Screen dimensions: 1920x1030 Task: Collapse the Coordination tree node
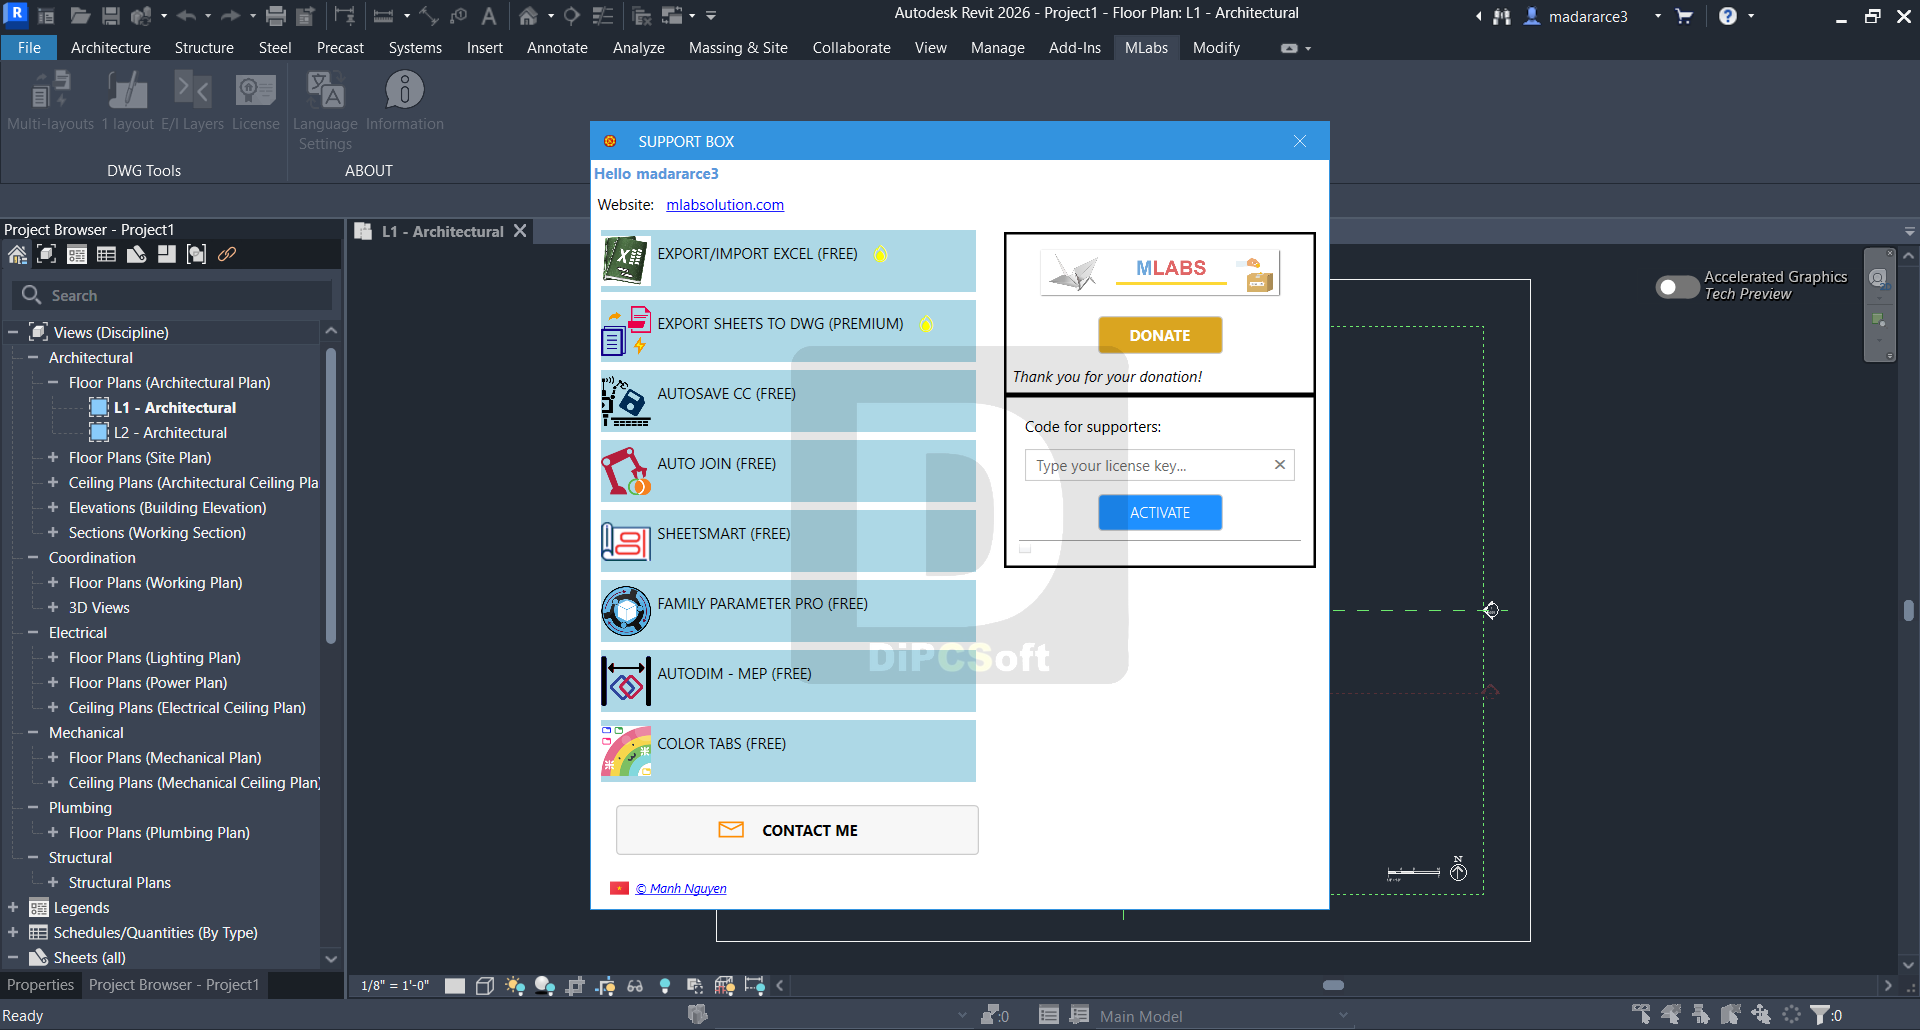click(x=33, y=557)
